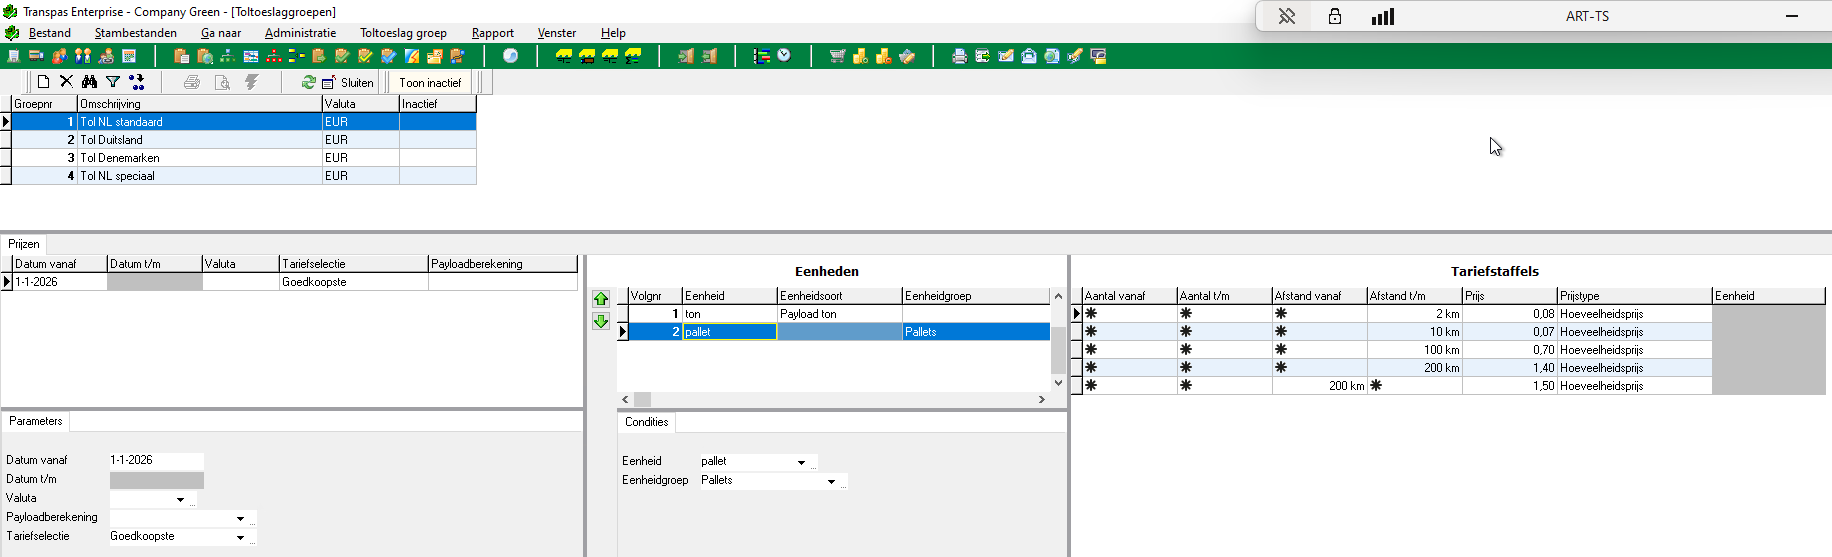Open the Venster menu
Viewport: 1832px width, 557px height.
click(557, 33)
